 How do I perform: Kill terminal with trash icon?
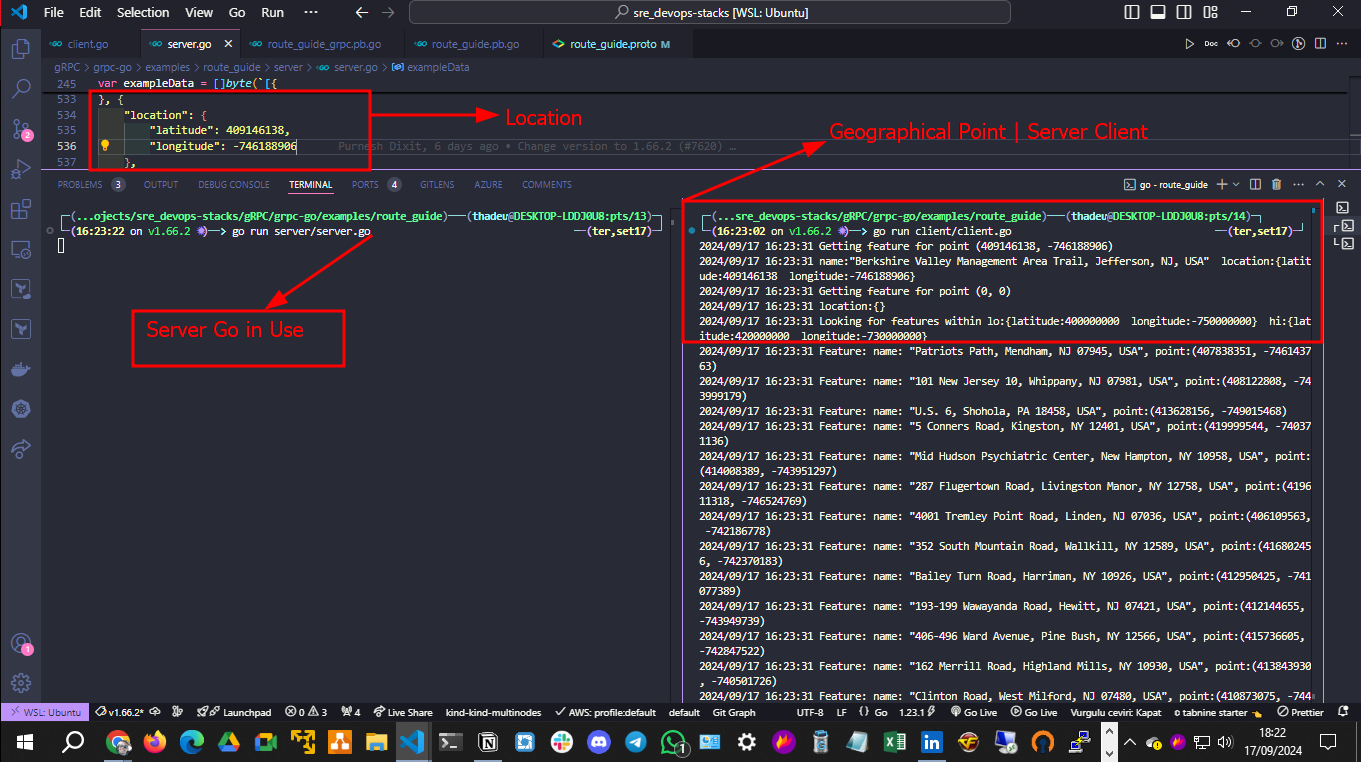1276,184
